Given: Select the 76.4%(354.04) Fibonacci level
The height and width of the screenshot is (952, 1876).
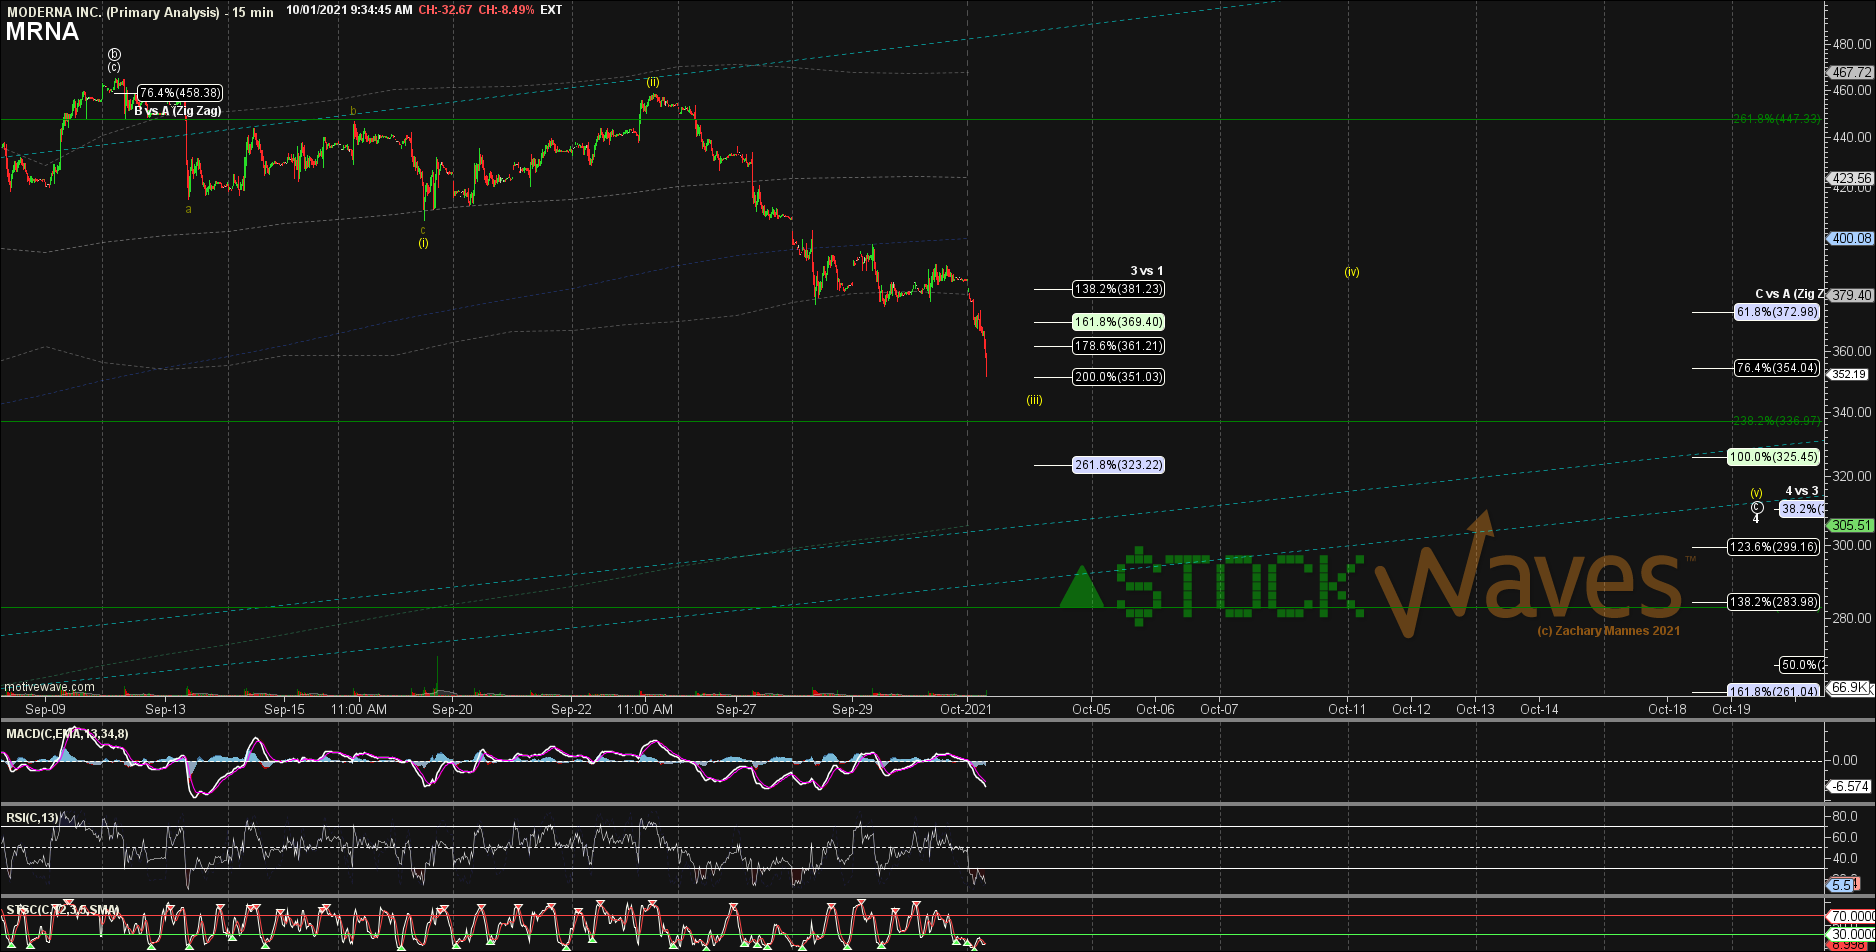Looking at the screenshot, I should (x=1776, y=368).
